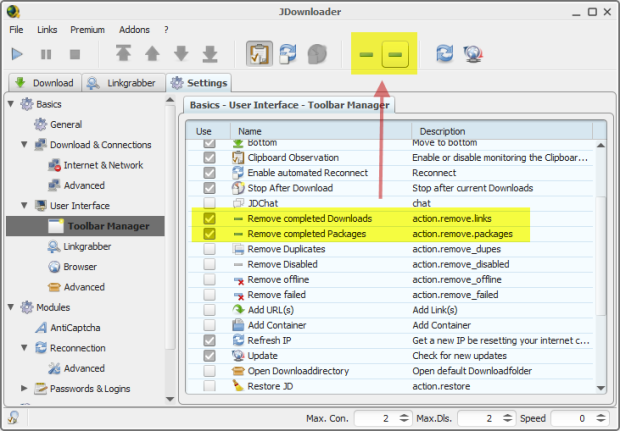Adjust Max.Dls. spinner arrows
620x431 pixels.
tap(507, 418)
